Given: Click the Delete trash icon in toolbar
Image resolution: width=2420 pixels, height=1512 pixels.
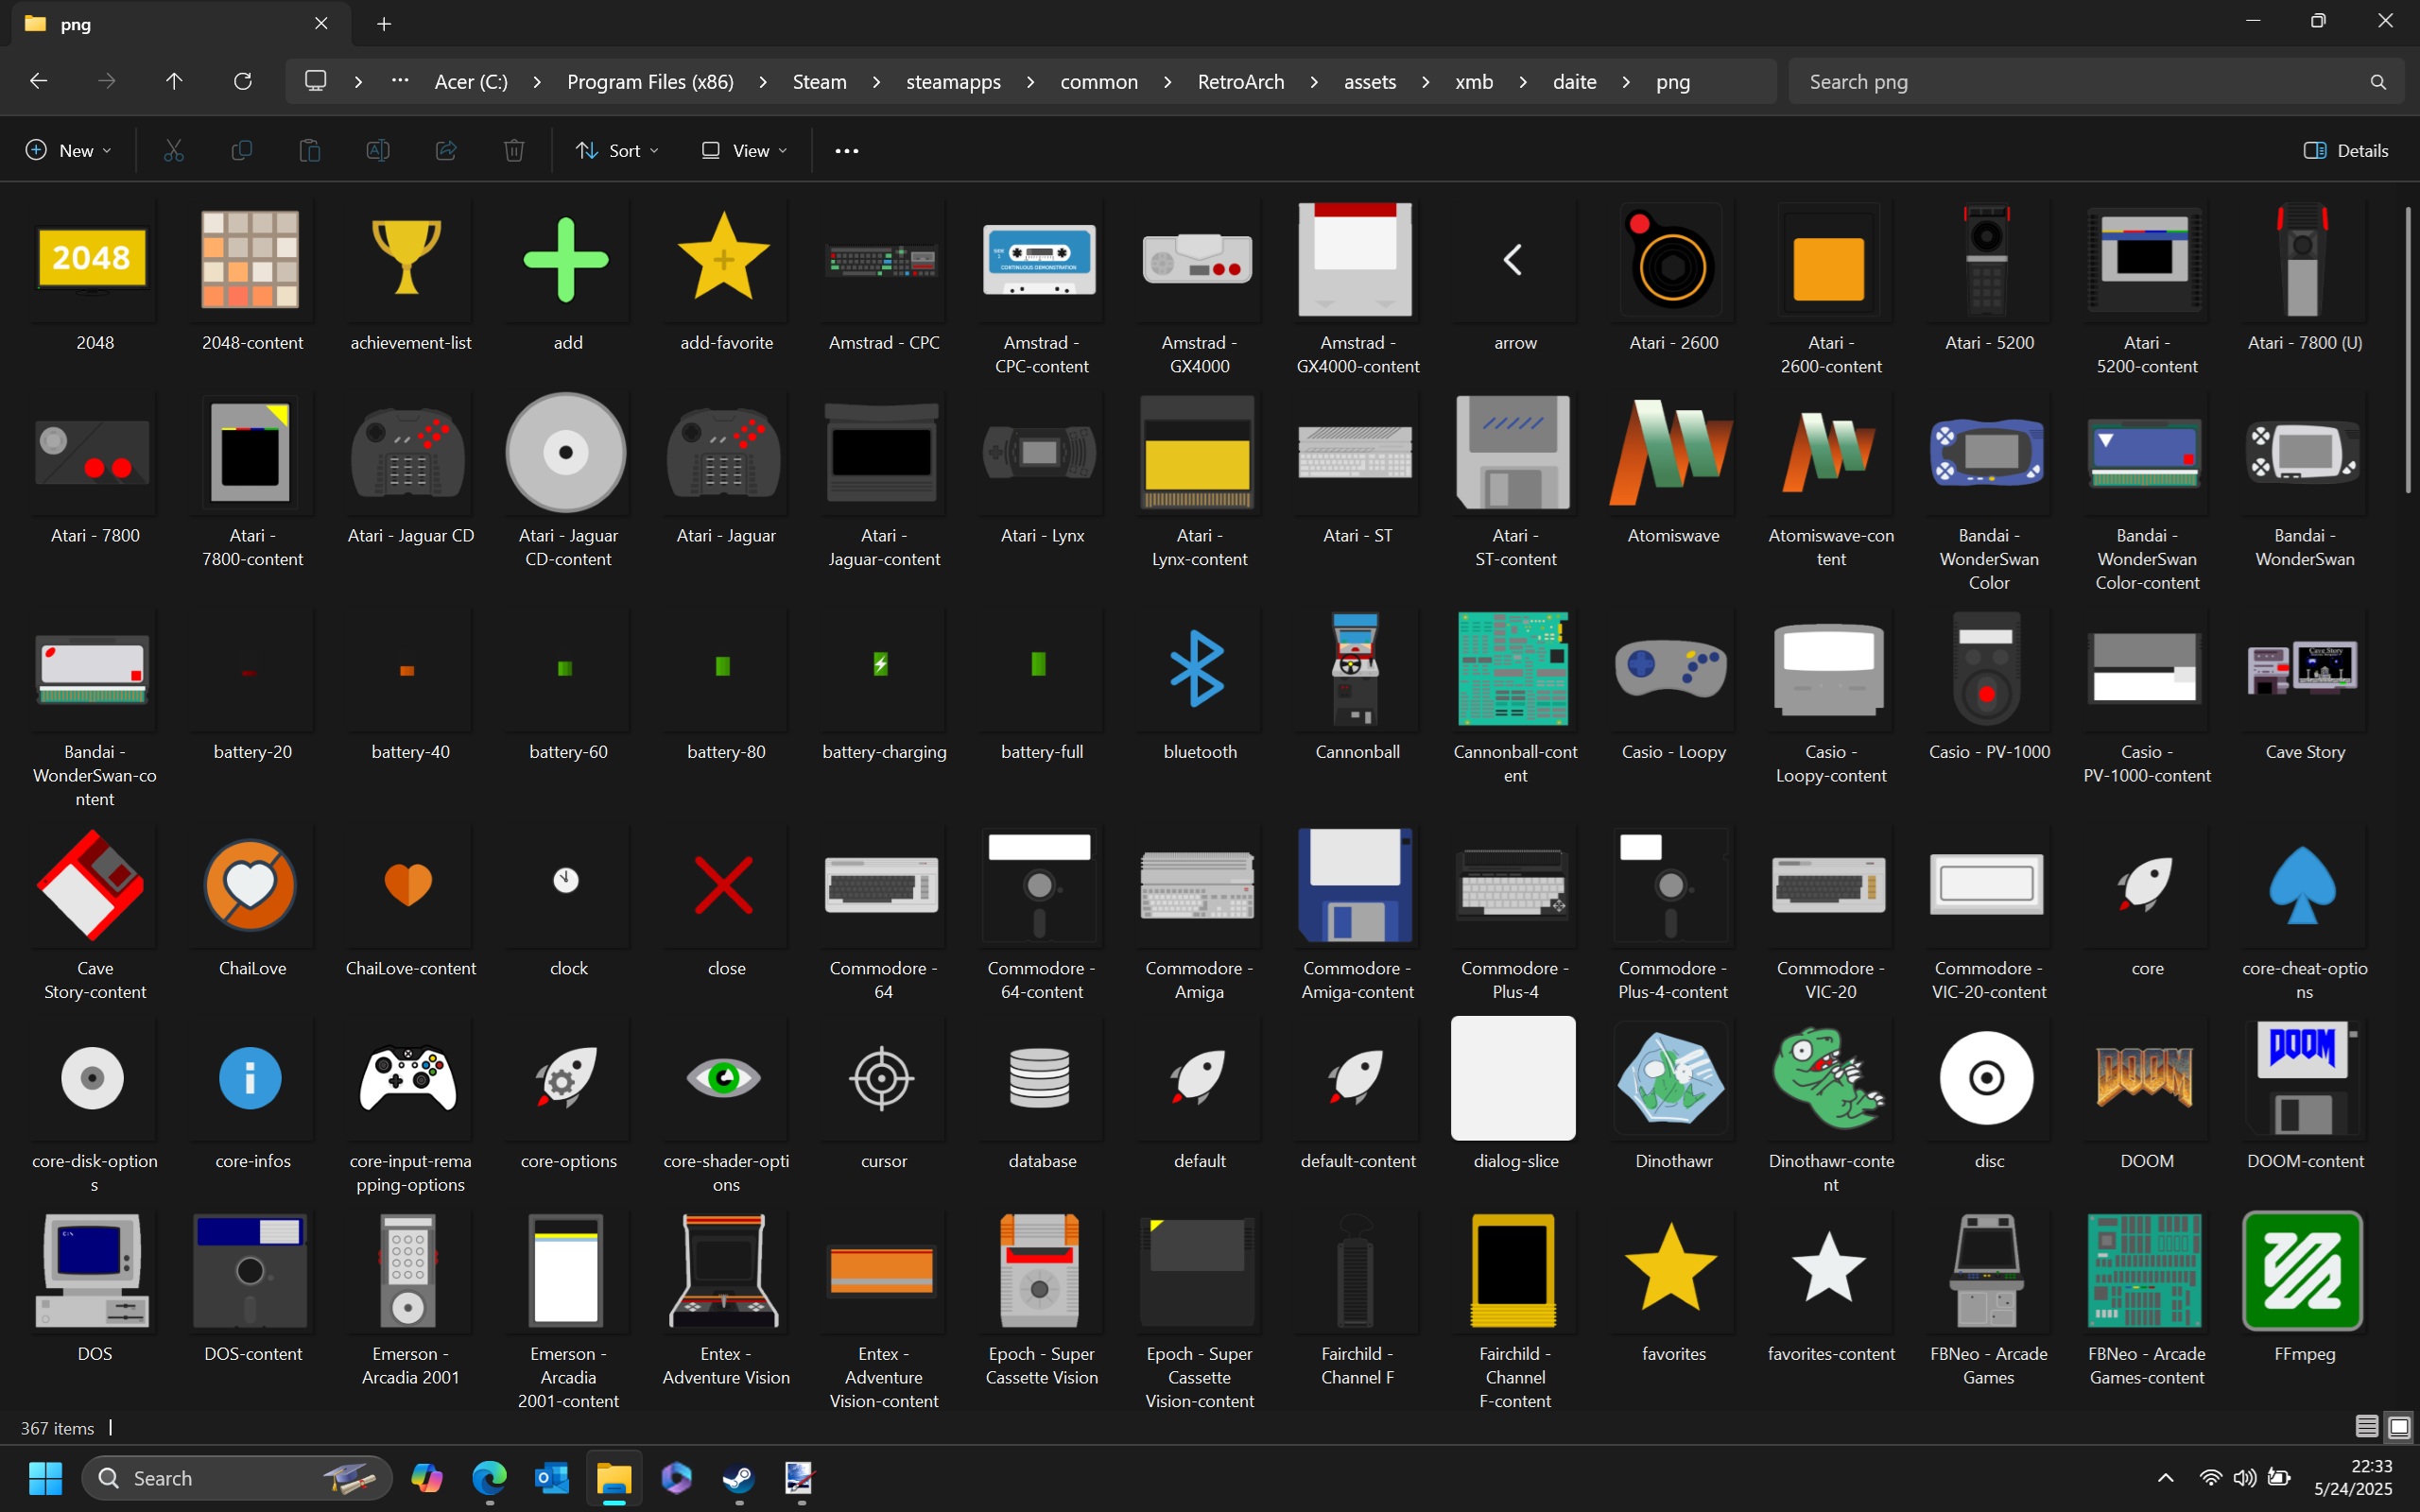Looking at the screenshot, I should coord(514,151).
